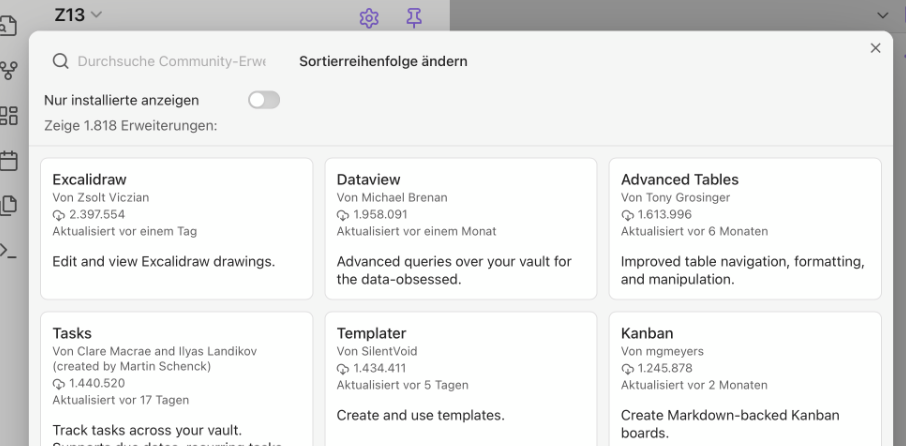Close the community plugins dialog
906x446 pixels.
[876, 48]
